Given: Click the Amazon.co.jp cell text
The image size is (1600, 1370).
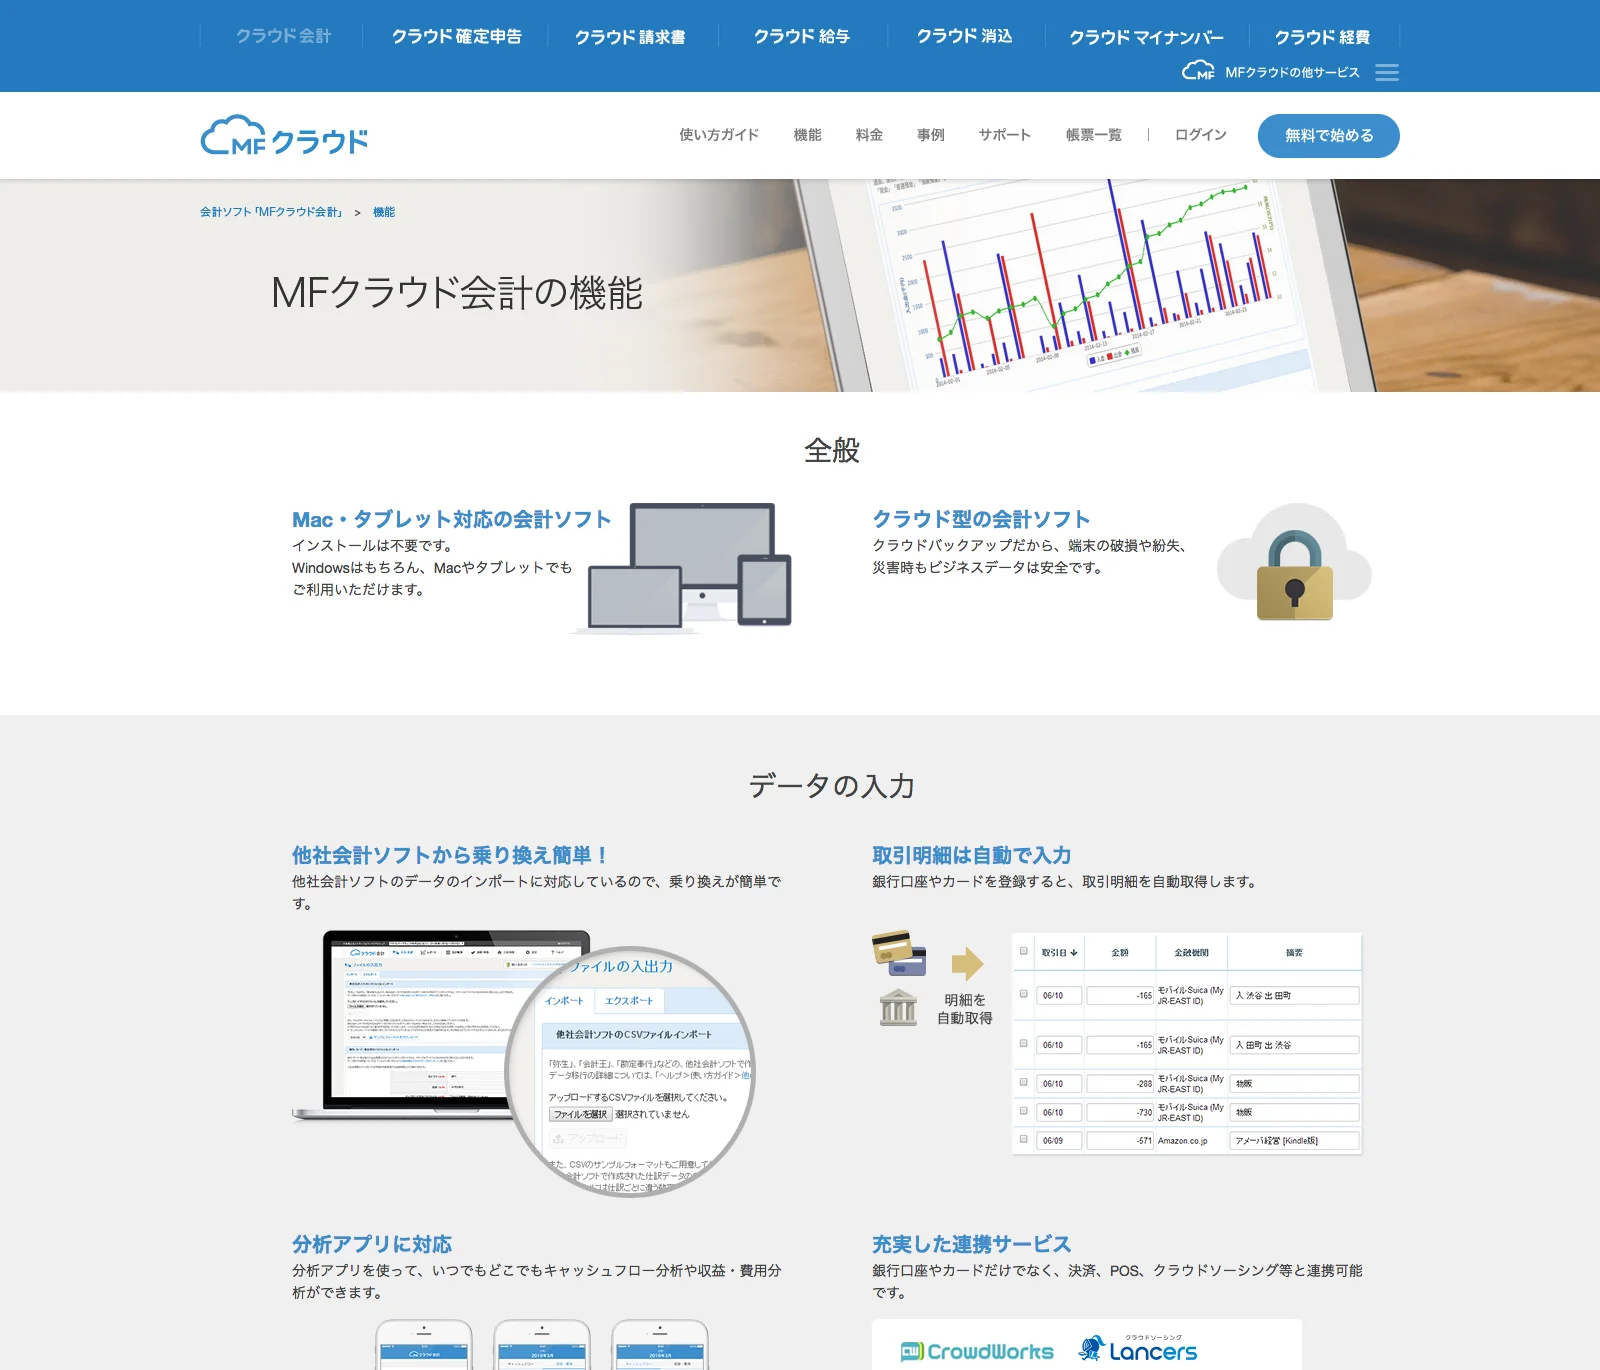Looking at the screenshot, I should point(1183,1140).
